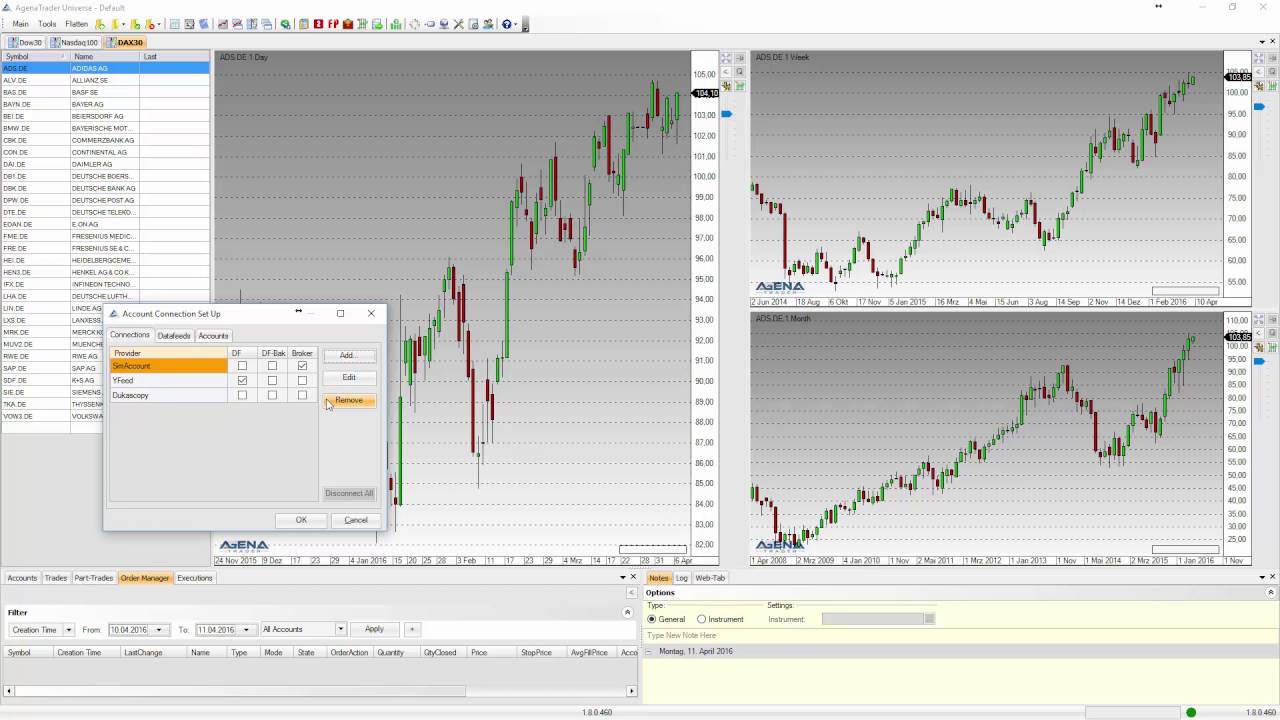The image size is (1280, 720).
Task: Open the Main menu
Action: tap(20, 24)
